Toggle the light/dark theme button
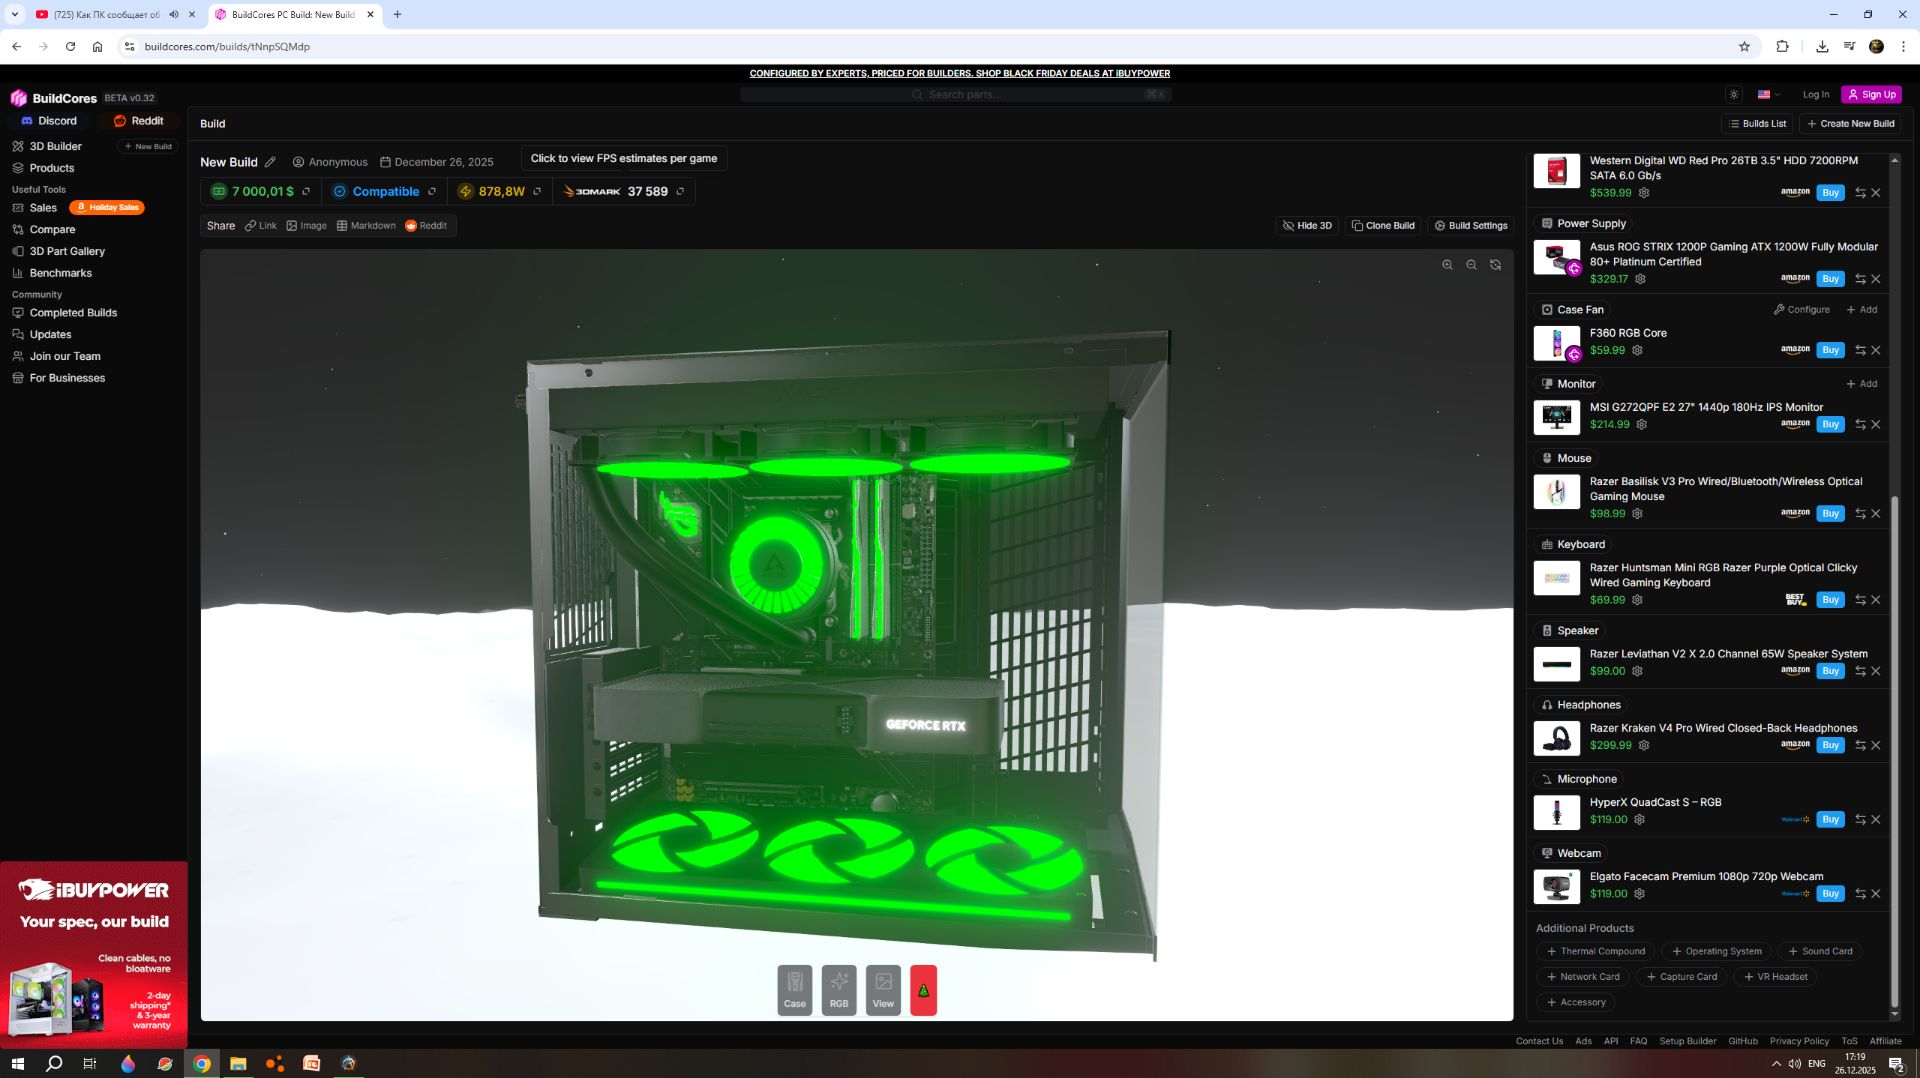This screenshot has width=1920, height=1078. (1733, 95)
